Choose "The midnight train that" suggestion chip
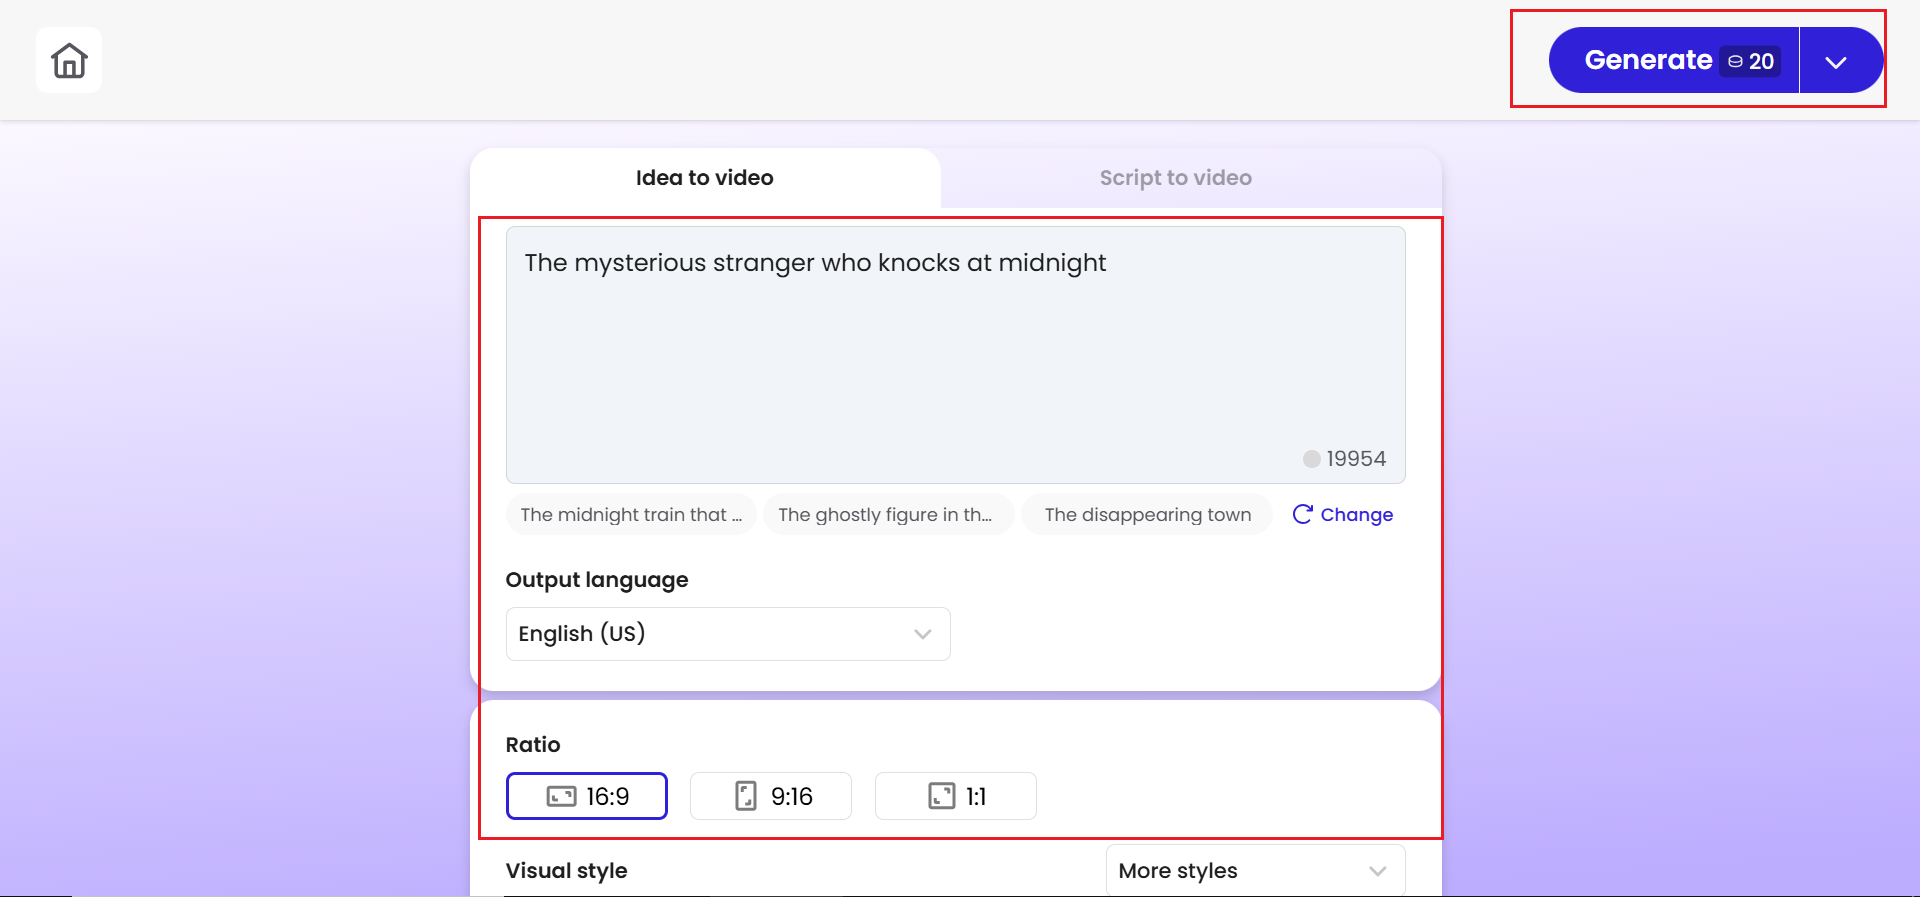 [x=631, y=514]
